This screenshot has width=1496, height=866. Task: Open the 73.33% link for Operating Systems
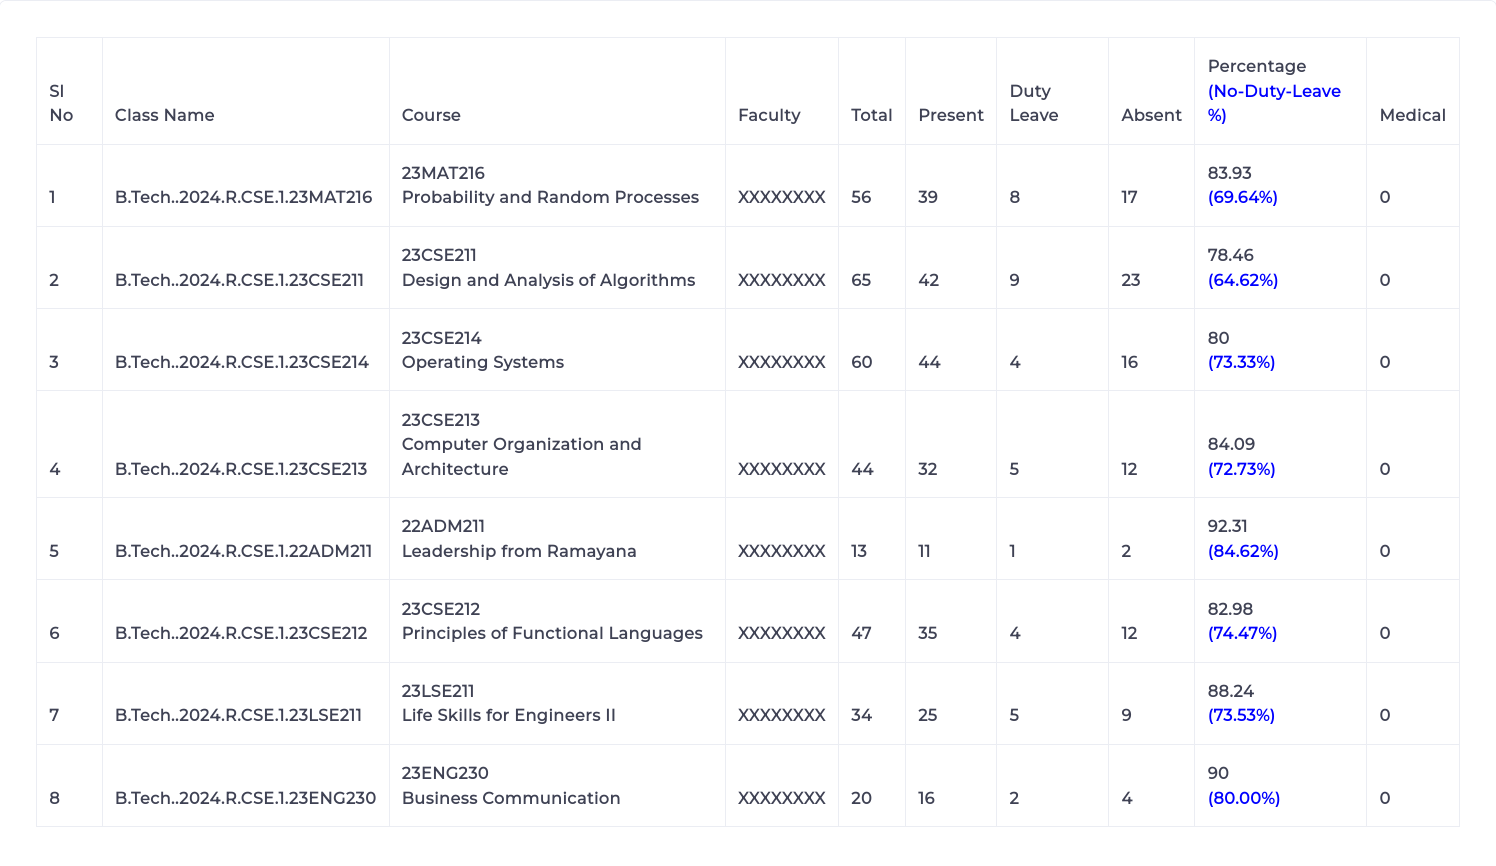point(1242,362)
